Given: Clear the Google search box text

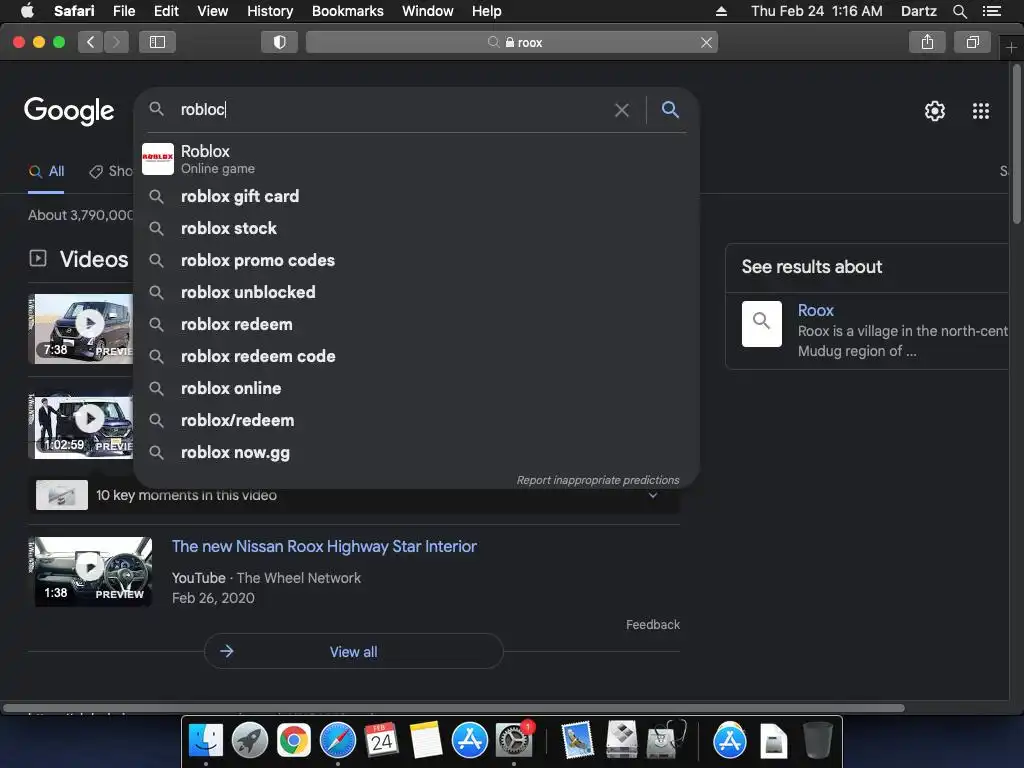Looking at the screenshot, I should coord(622,110).
